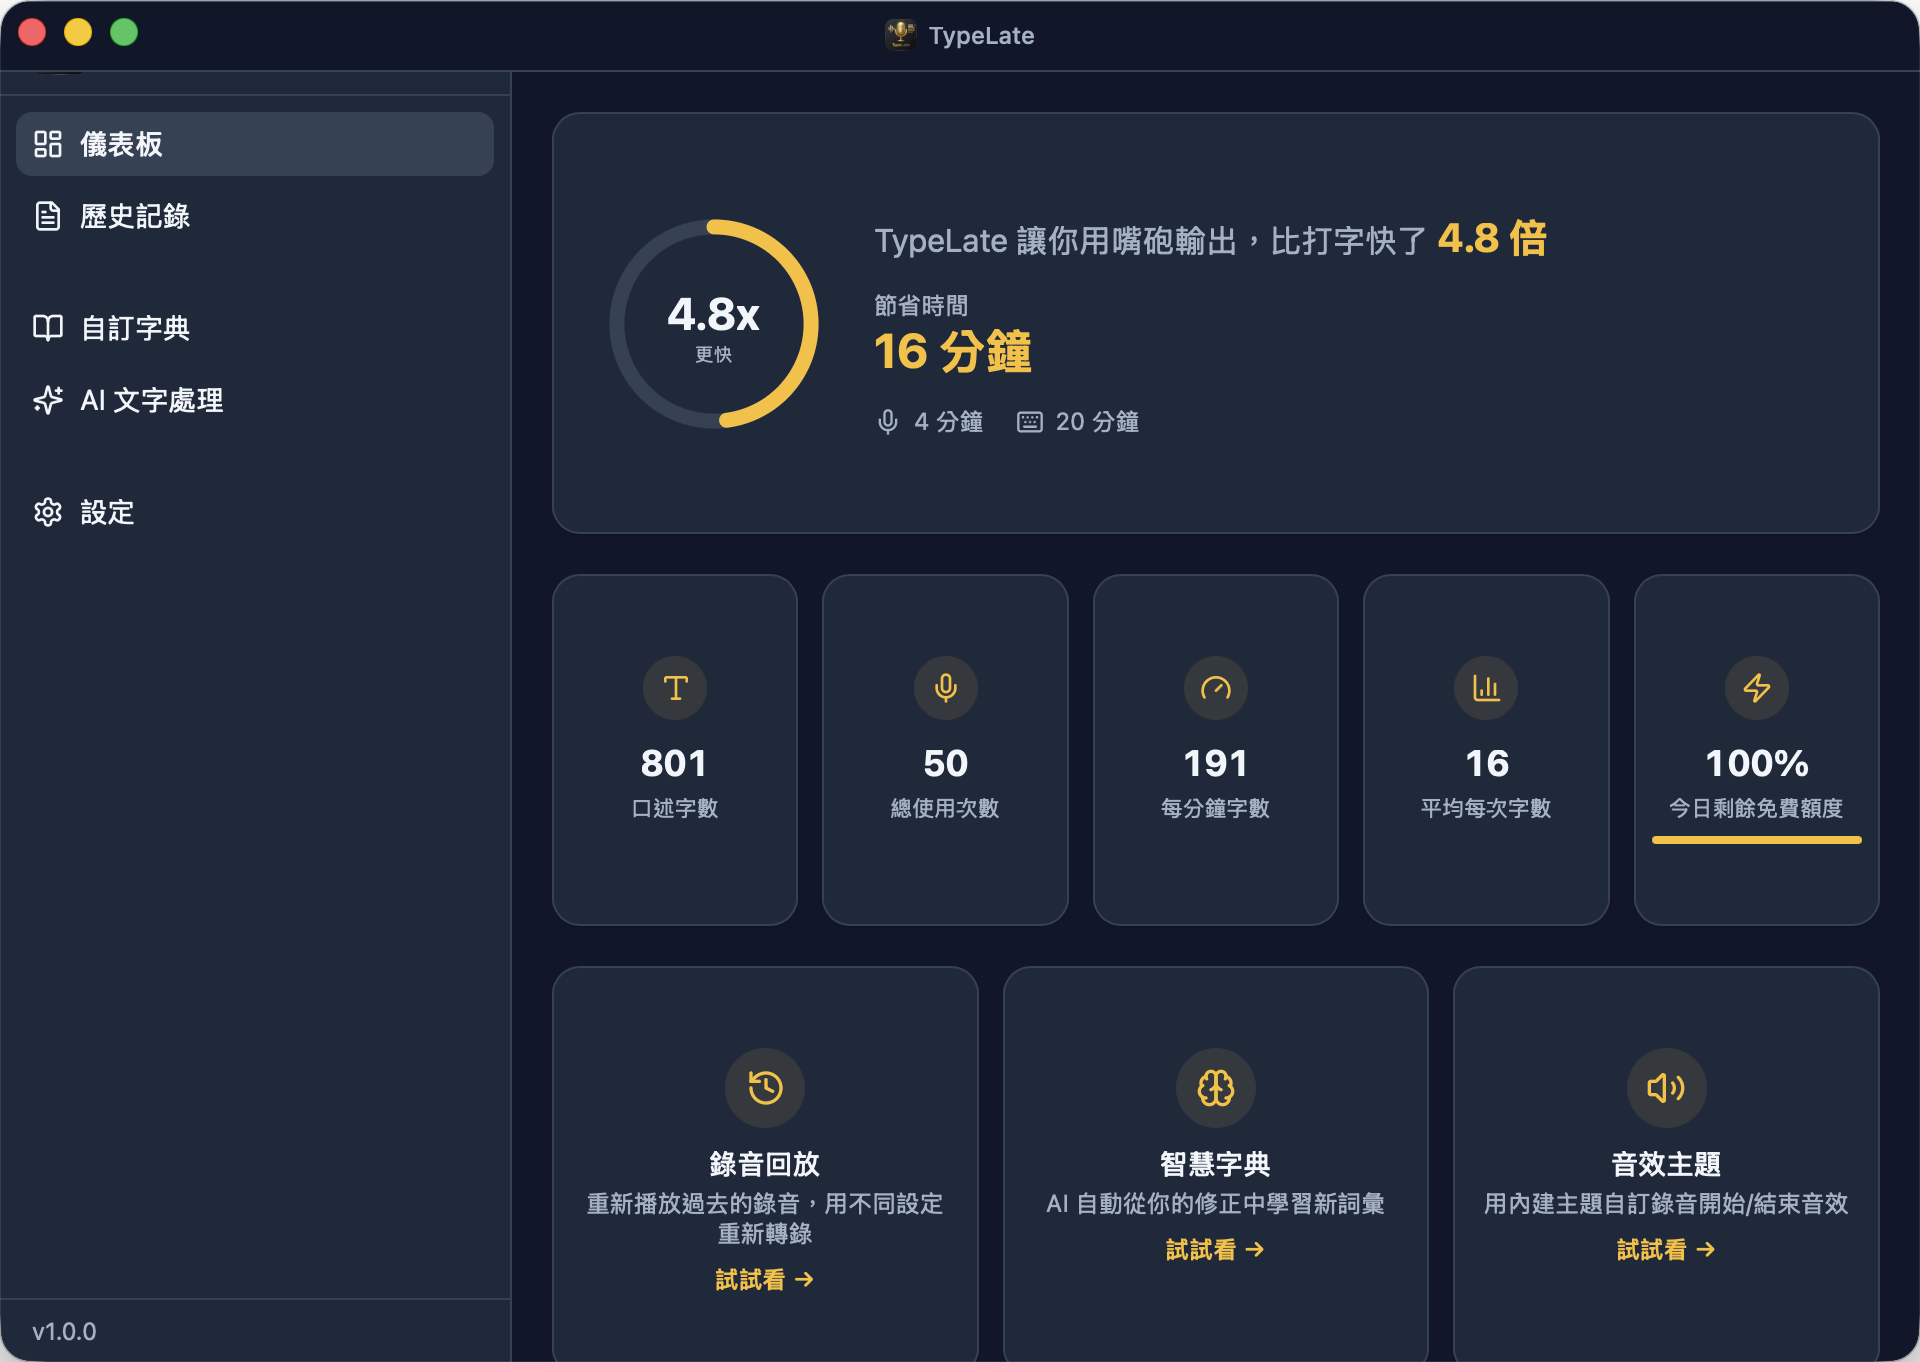Click the small microphone icon next to 4 分鐘
This screenshot has height=1362, width=1920.
(887, 422)
